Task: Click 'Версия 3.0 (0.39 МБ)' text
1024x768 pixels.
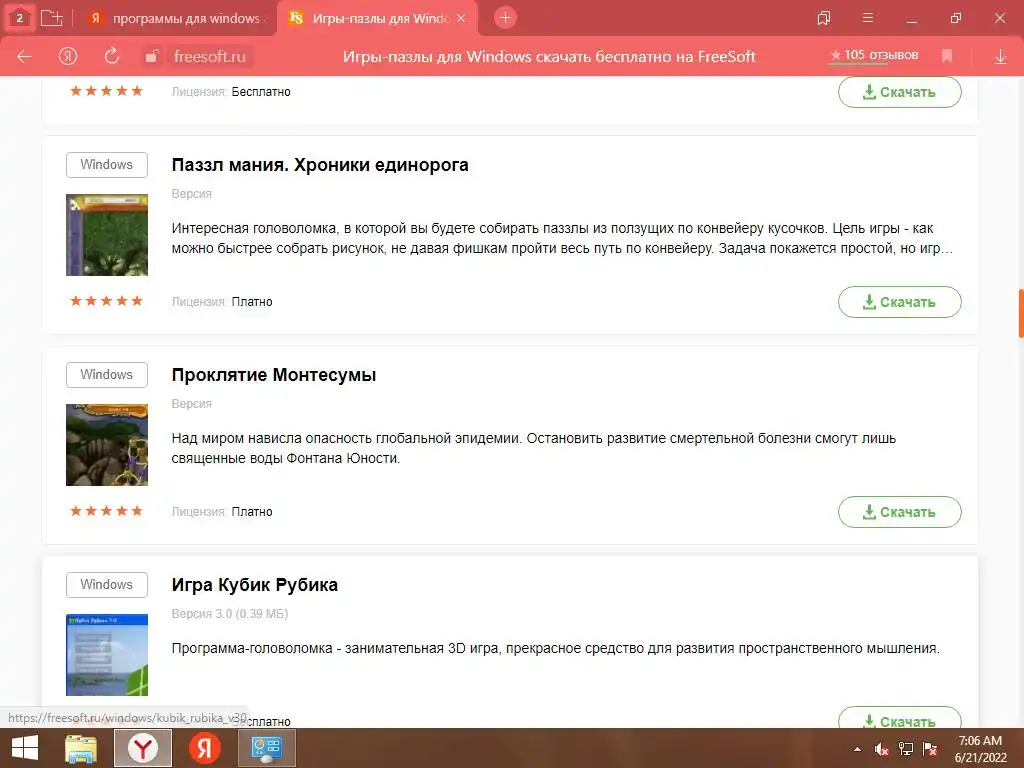Action: coord(230,614)
